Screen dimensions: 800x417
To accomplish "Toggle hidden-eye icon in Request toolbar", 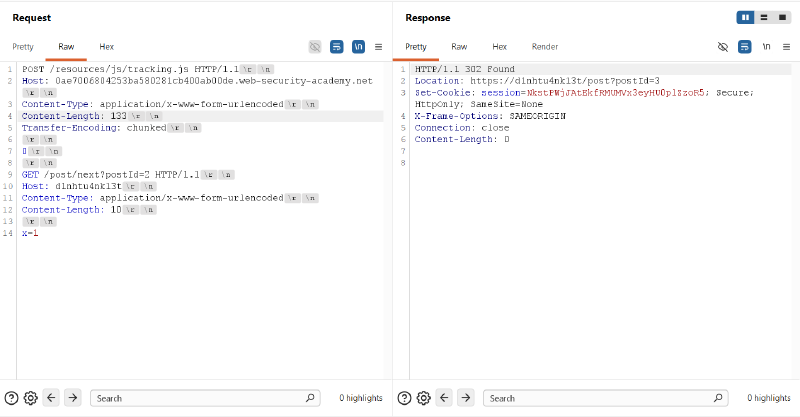I will coord(315,47).
